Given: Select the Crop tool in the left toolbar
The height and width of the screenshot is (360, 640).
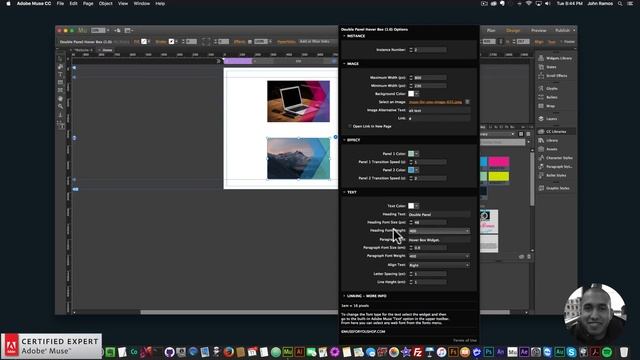Looking at the screenshot, I should 60,67.
